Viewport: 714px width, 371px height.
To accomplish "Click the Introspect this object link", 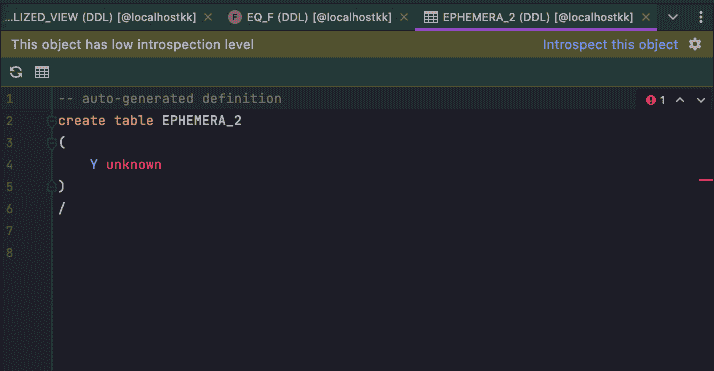I will (x=610, y=45).
